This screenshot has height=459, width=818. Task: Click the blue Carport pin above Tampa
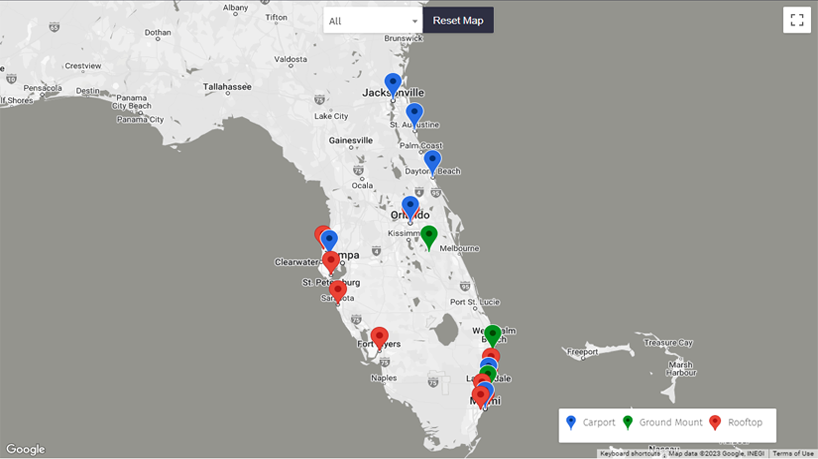pos(329,240)
